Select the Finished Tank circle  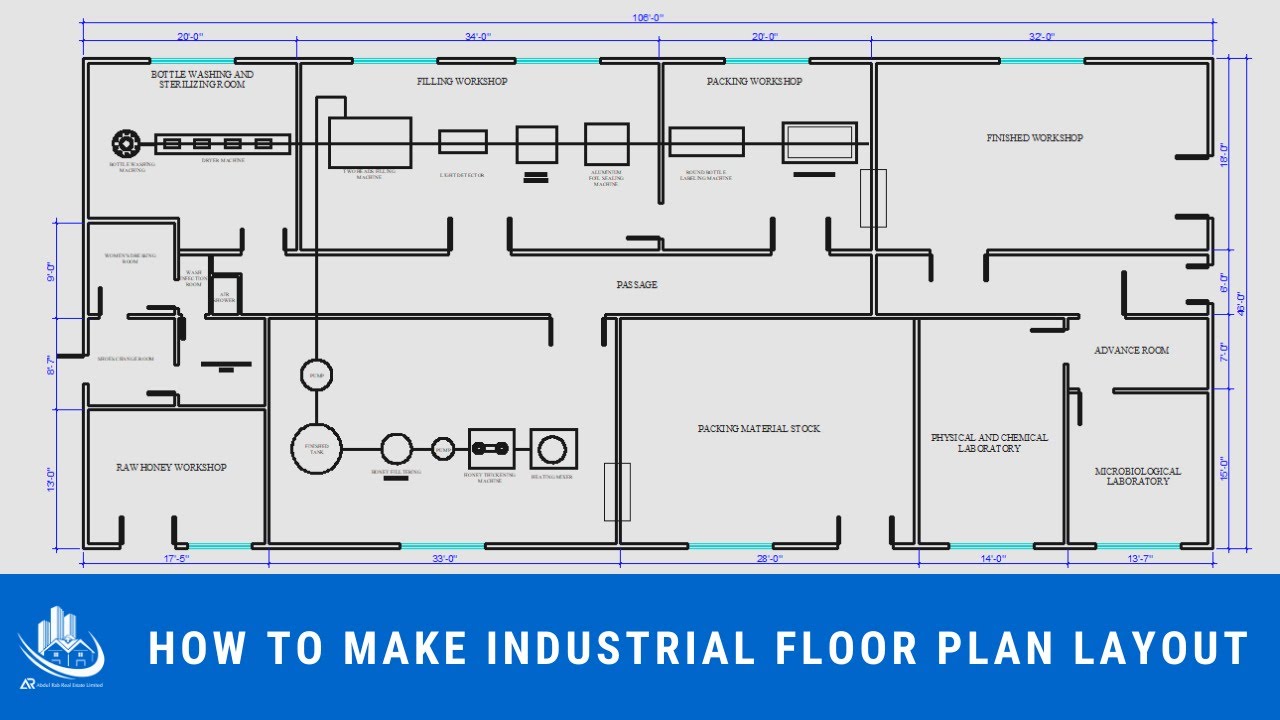tap(316, 447)
